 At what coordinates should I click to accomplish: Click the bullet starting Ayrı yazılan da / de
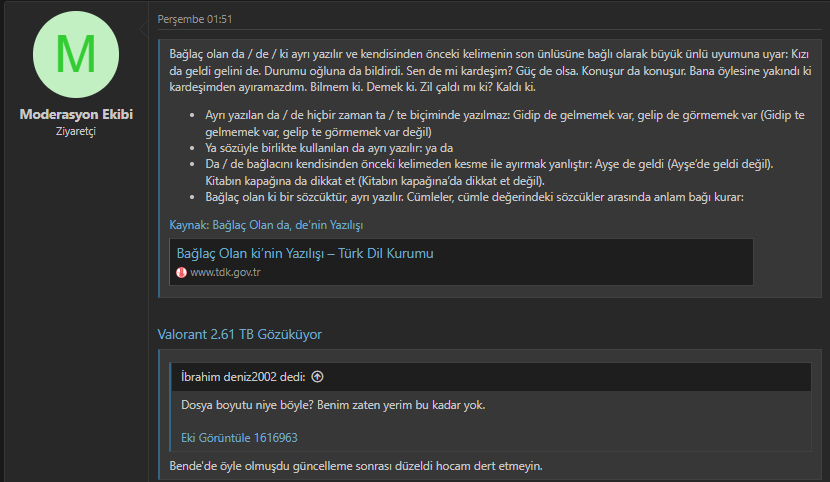505,123
